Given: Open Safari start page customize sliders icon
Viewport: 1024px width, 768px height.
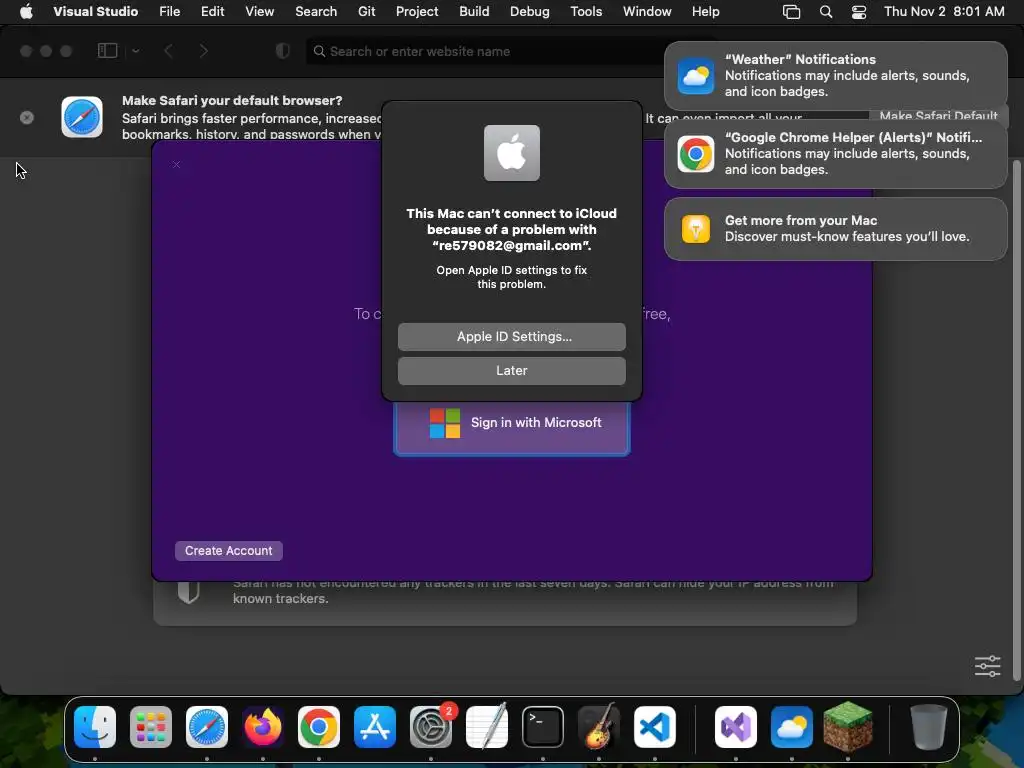Looking at the screenshot, I should click(x=987, y=665).
